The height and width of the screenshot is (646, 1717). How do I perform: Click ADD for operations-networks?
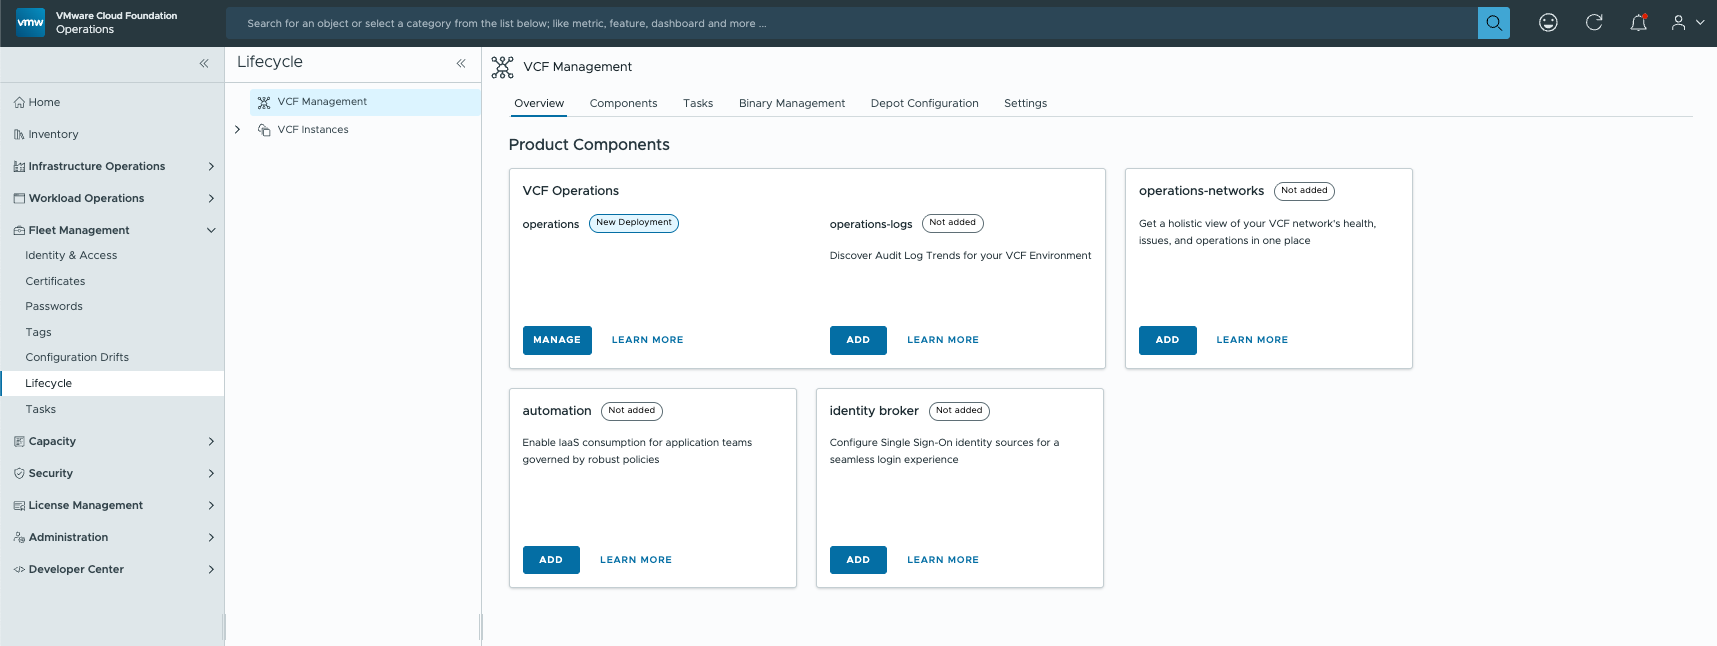1167,340
